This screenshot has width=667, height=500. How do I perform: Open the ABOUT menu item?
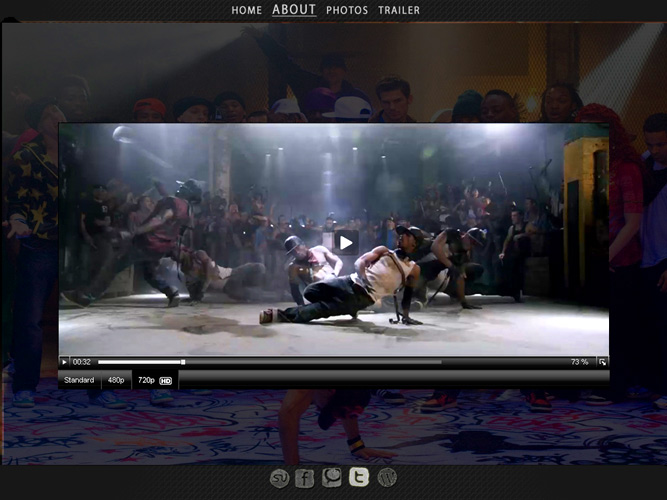click(x=294, y=10)
